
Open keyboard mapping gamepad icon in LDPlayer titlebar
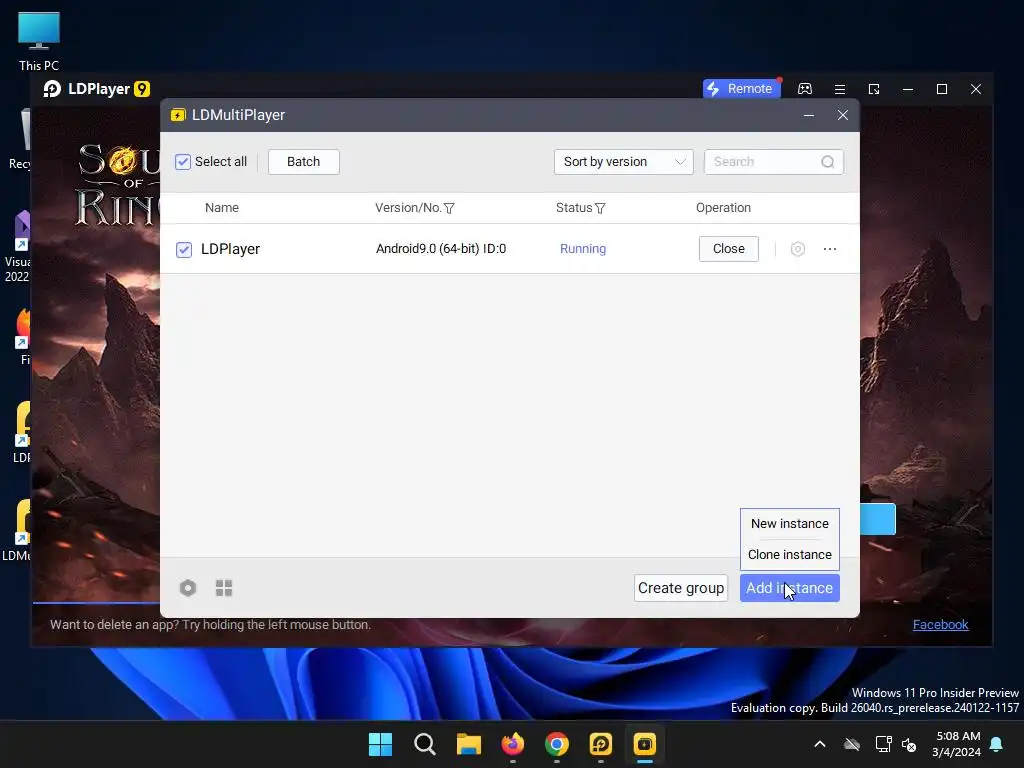point(805,89)
